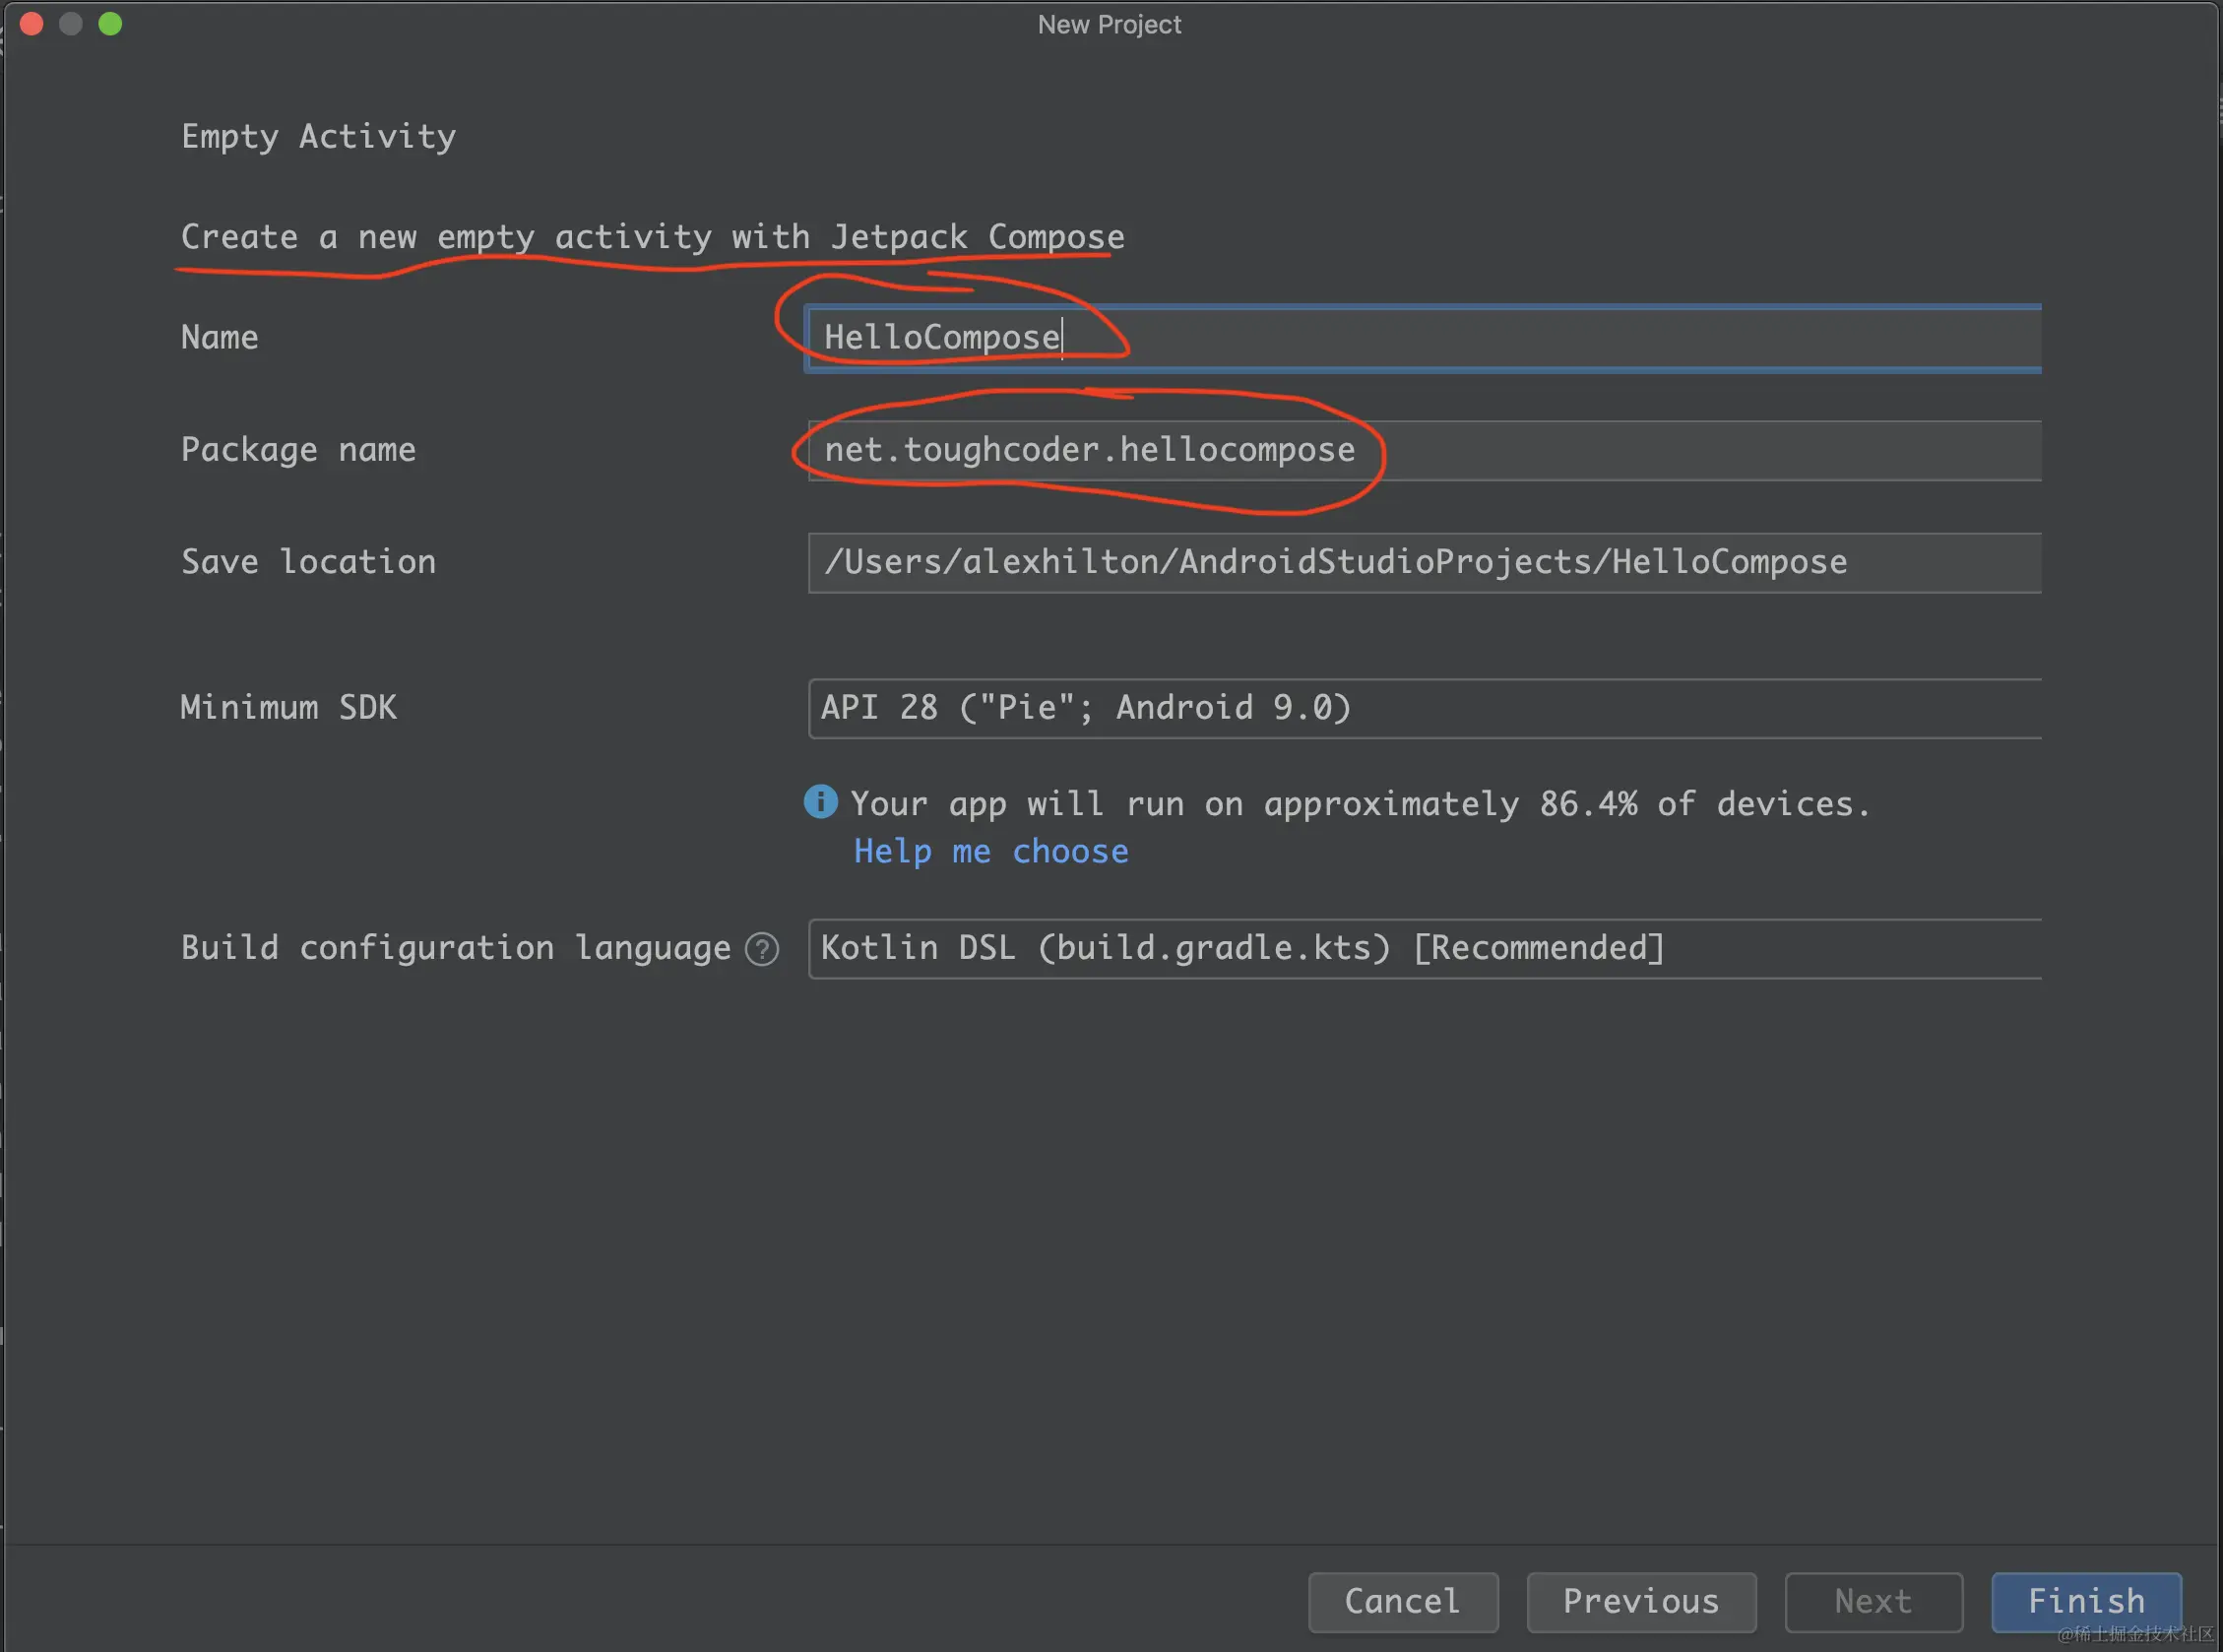Viewport: 2223px width, 1652px height.
Task: Click the info icon next to device percentage
Action: coord(823,801)
